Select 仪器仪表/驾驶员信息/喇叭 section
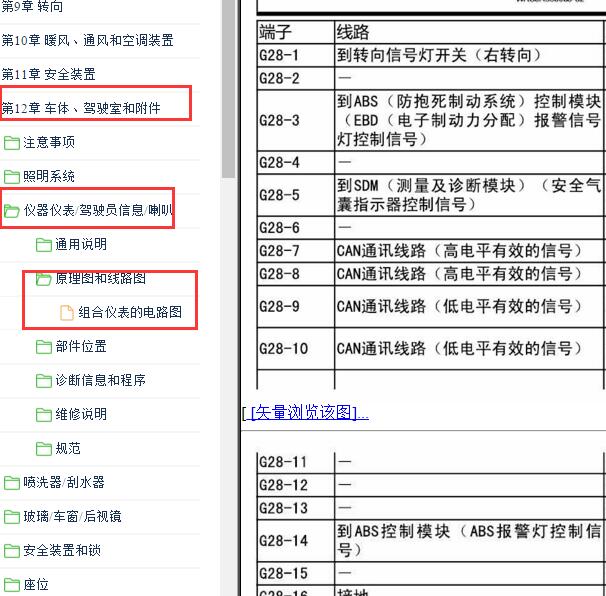Screen dimensions: 606x596 click(98, 210)
